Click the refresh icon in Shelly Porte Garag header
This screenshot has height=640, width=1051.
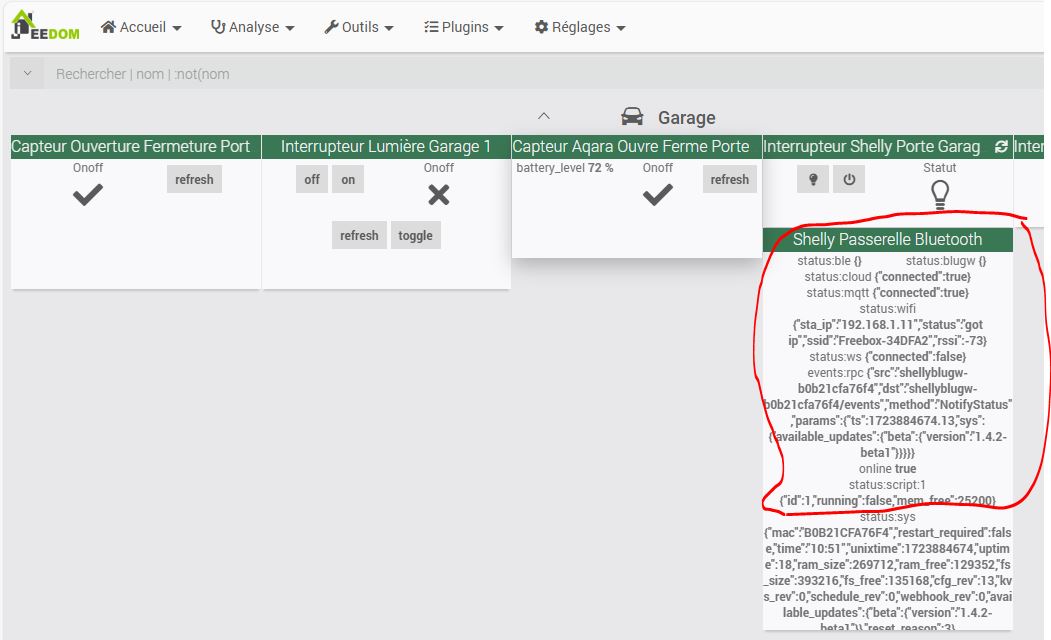(1001, 146)
